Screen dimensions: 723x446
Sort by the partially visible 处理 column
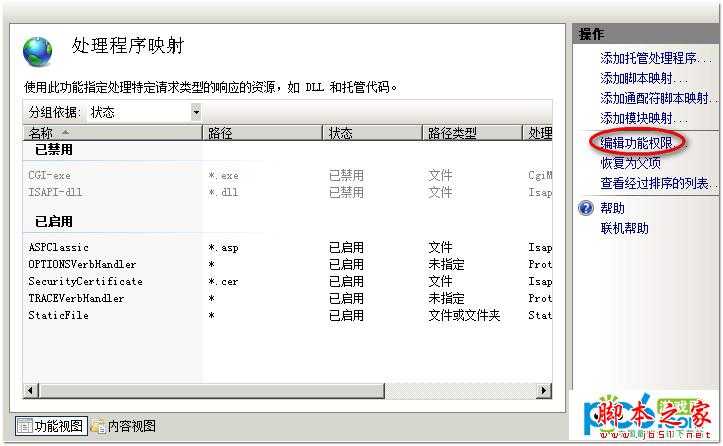point(538,133)
